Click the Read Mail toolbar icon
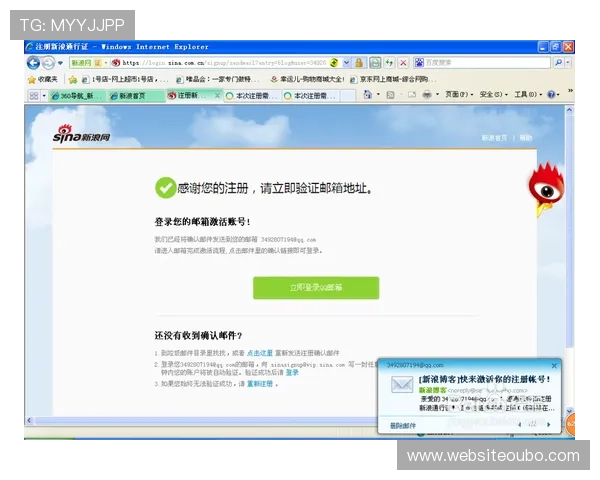The image size is (600, 480). [412, 95]
